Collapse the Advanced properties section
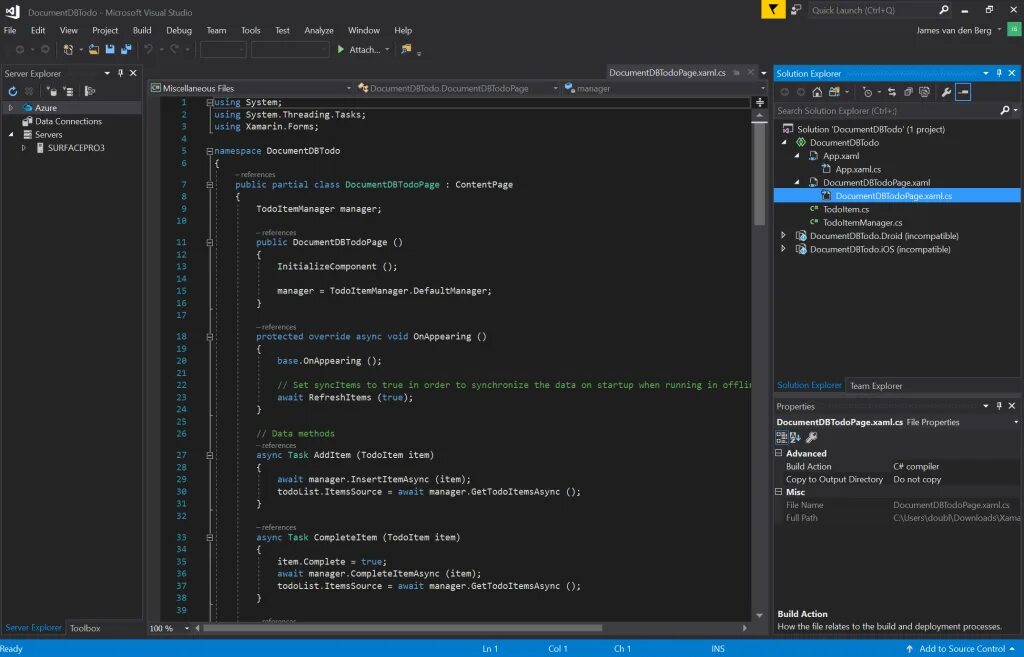Viewport: 1024px width, 657px height. point(778,453)
